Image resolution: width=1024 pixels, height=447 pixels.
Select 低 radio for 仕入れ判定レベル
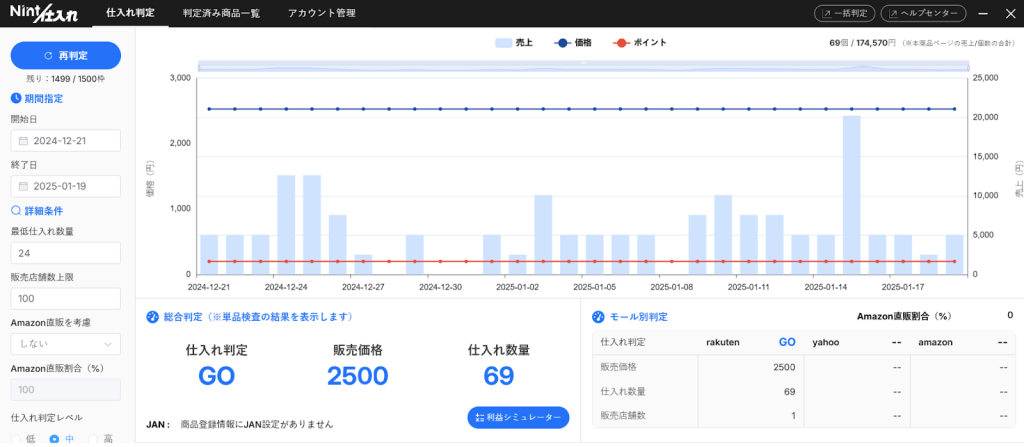click(x=17, y=440)
